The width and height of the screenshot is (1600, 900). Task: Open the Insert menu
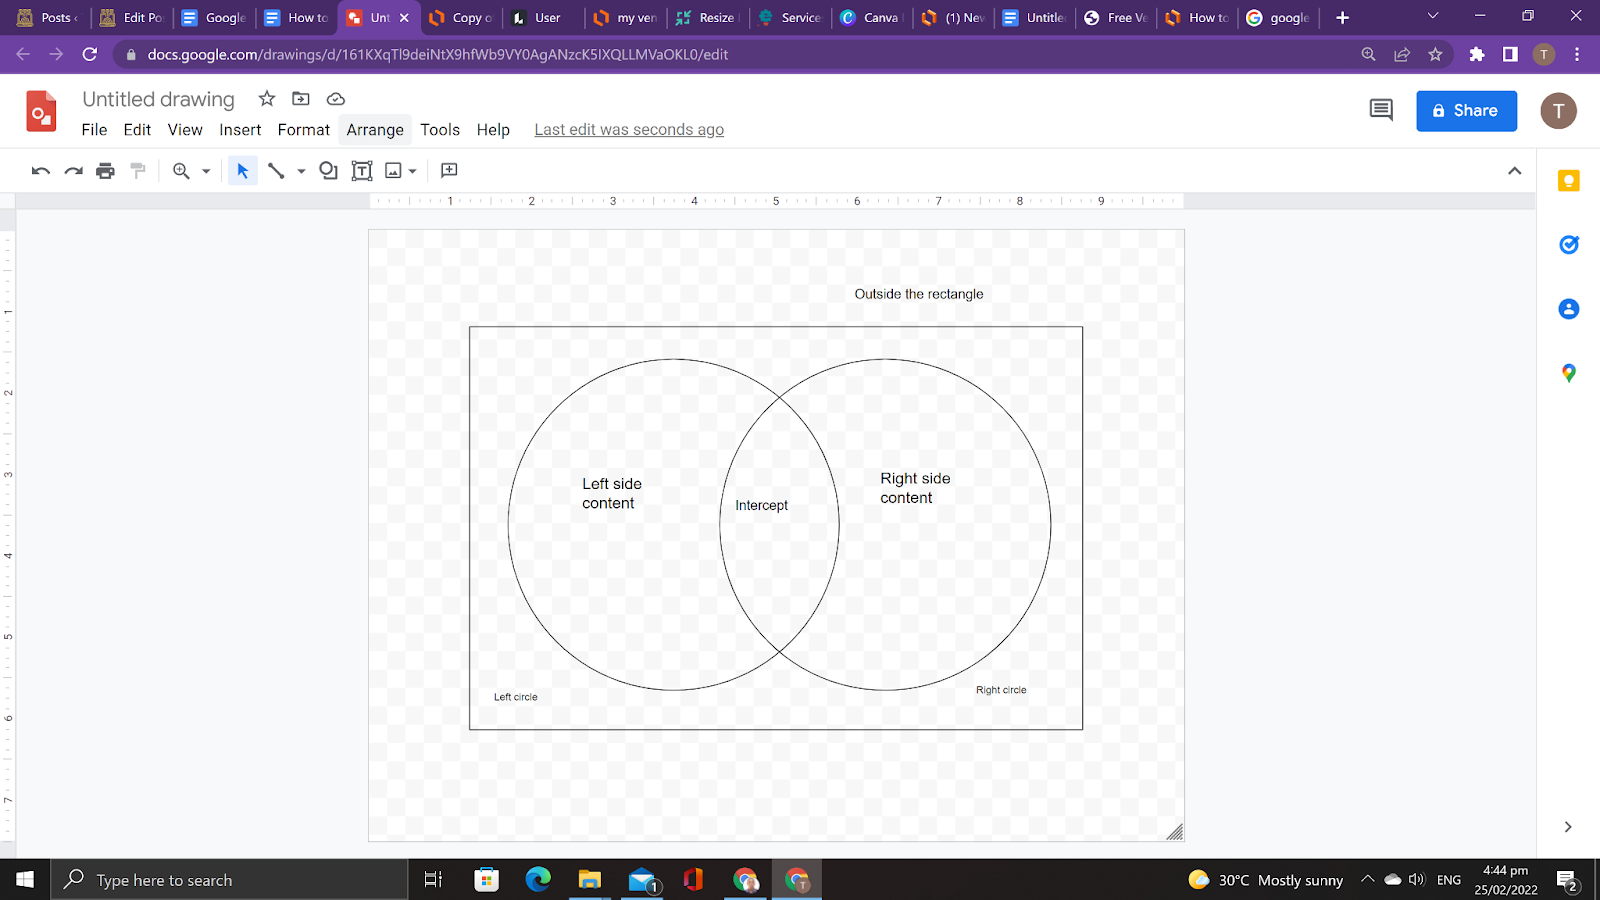[x=240, y=130]
